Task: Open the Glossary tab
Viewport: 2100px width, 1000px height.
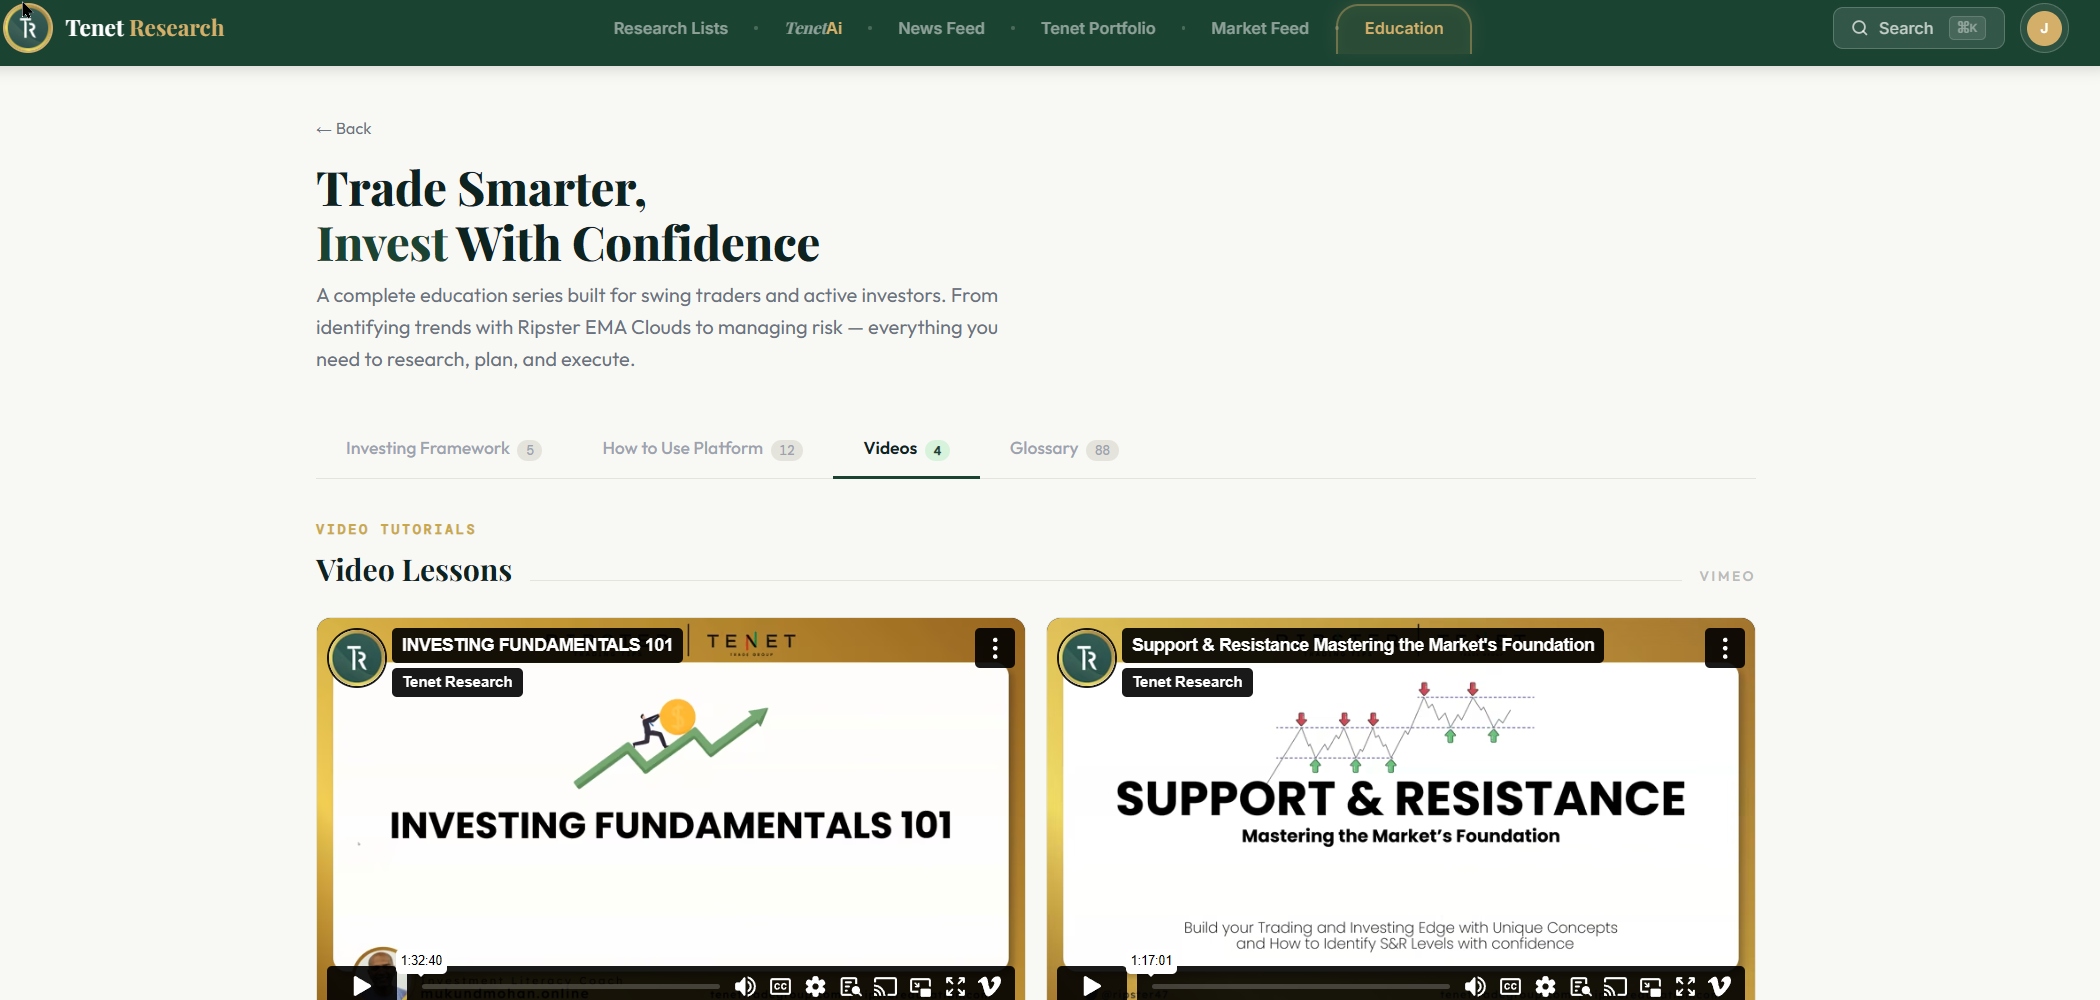Action: (1063, 449)
